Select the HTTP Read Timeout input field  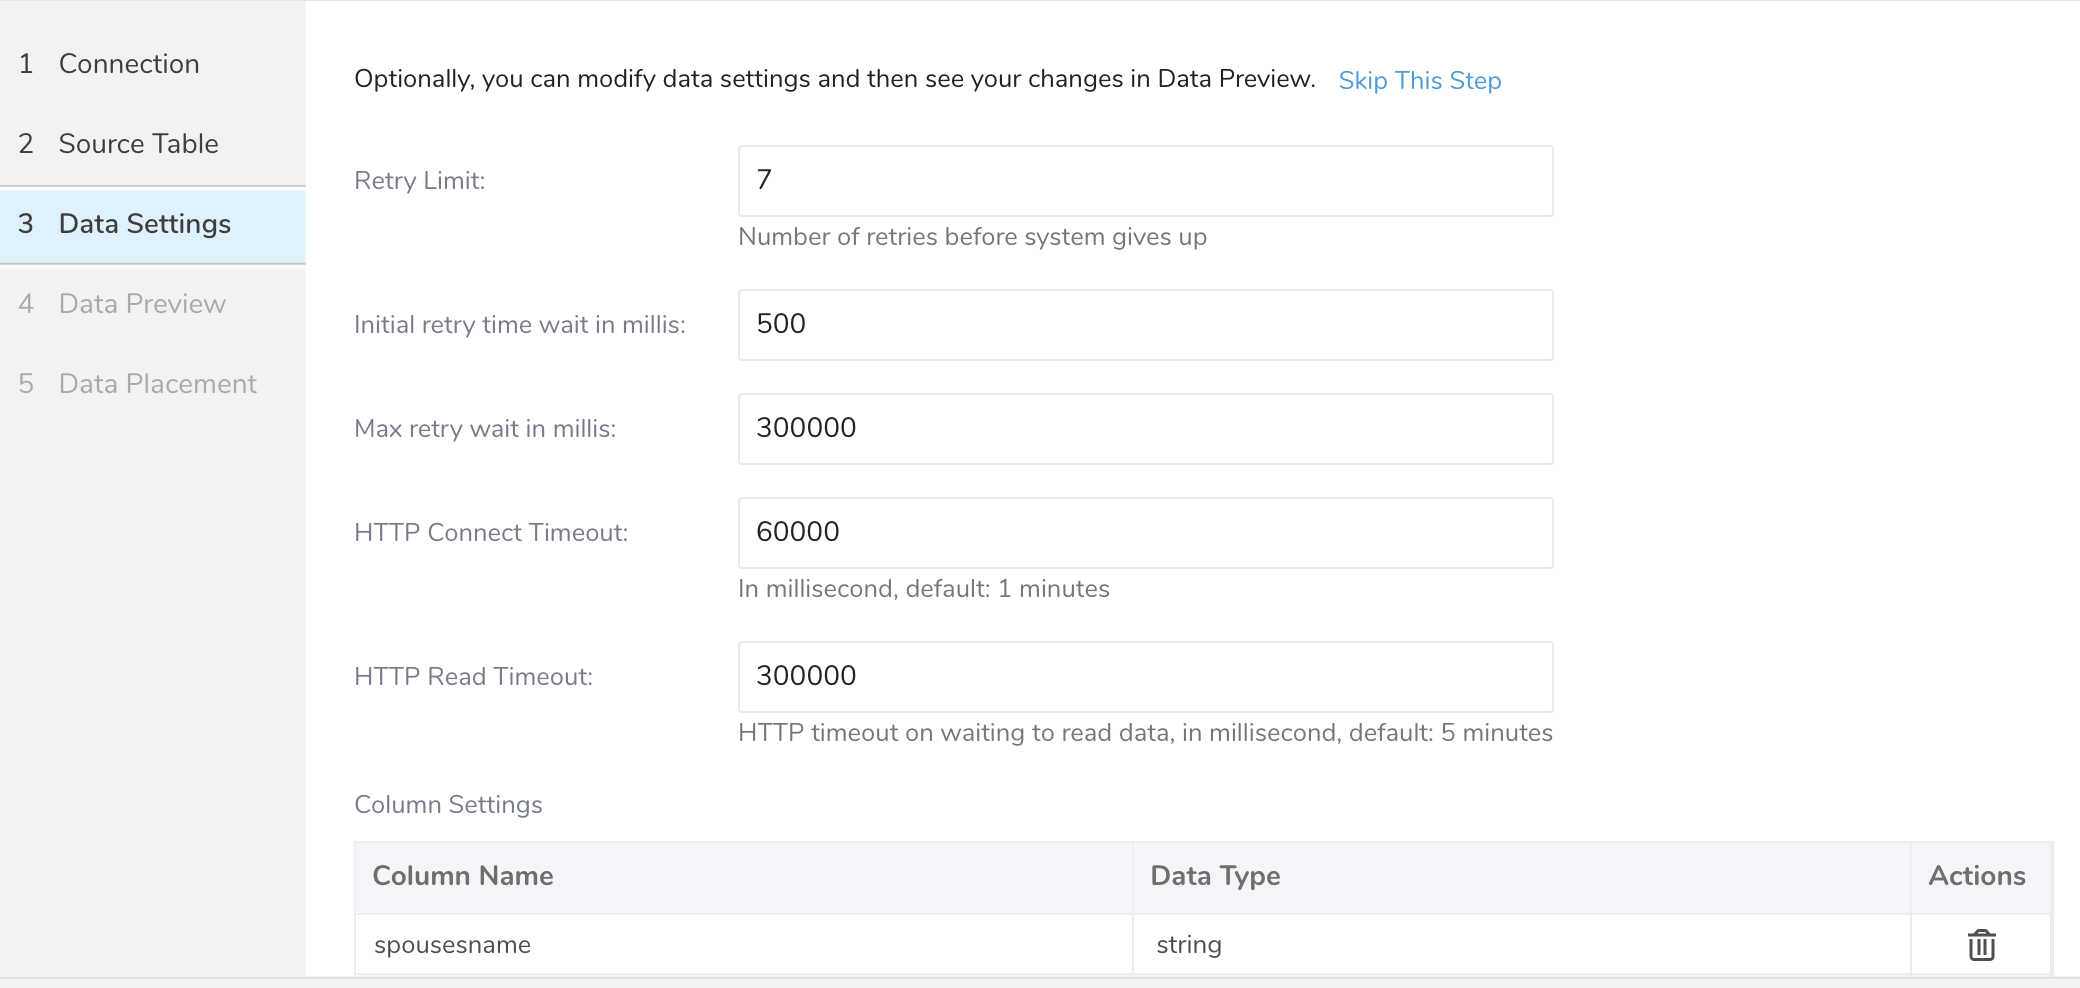click(x=1145, y=677)
